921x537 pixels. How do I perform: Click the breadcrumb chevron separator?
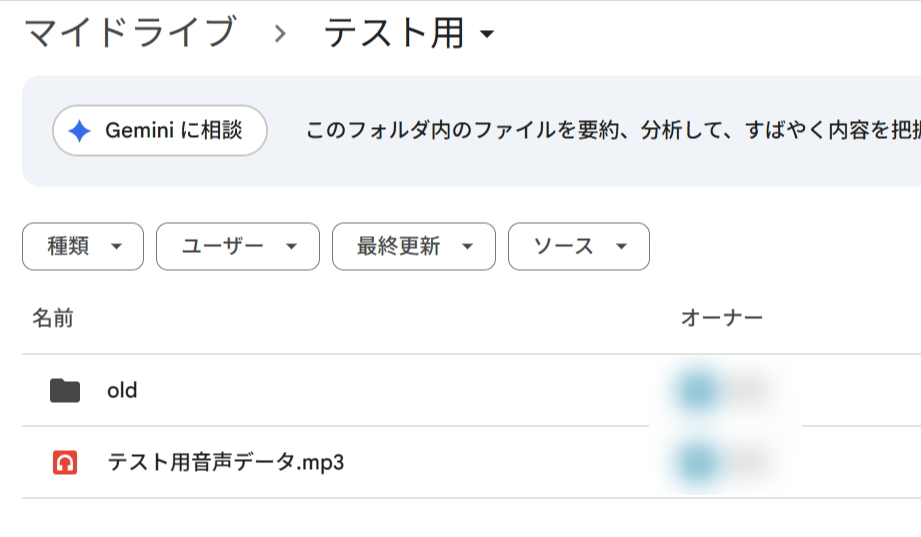click(280, 33)
